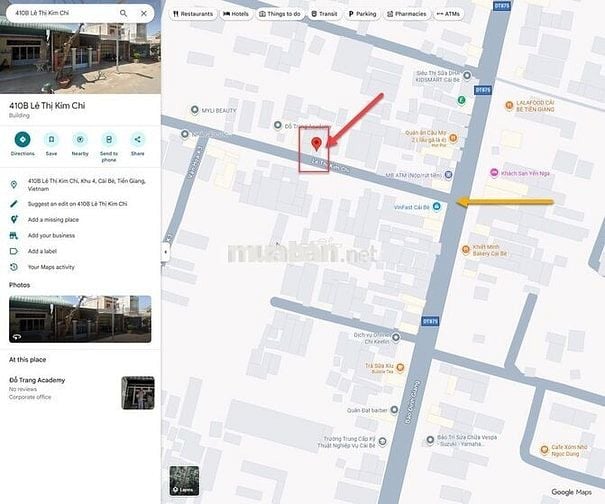The width and height of the screenshot is (605, 504).
Task: Click Add a missing place
Action: [x=53, y=219]
